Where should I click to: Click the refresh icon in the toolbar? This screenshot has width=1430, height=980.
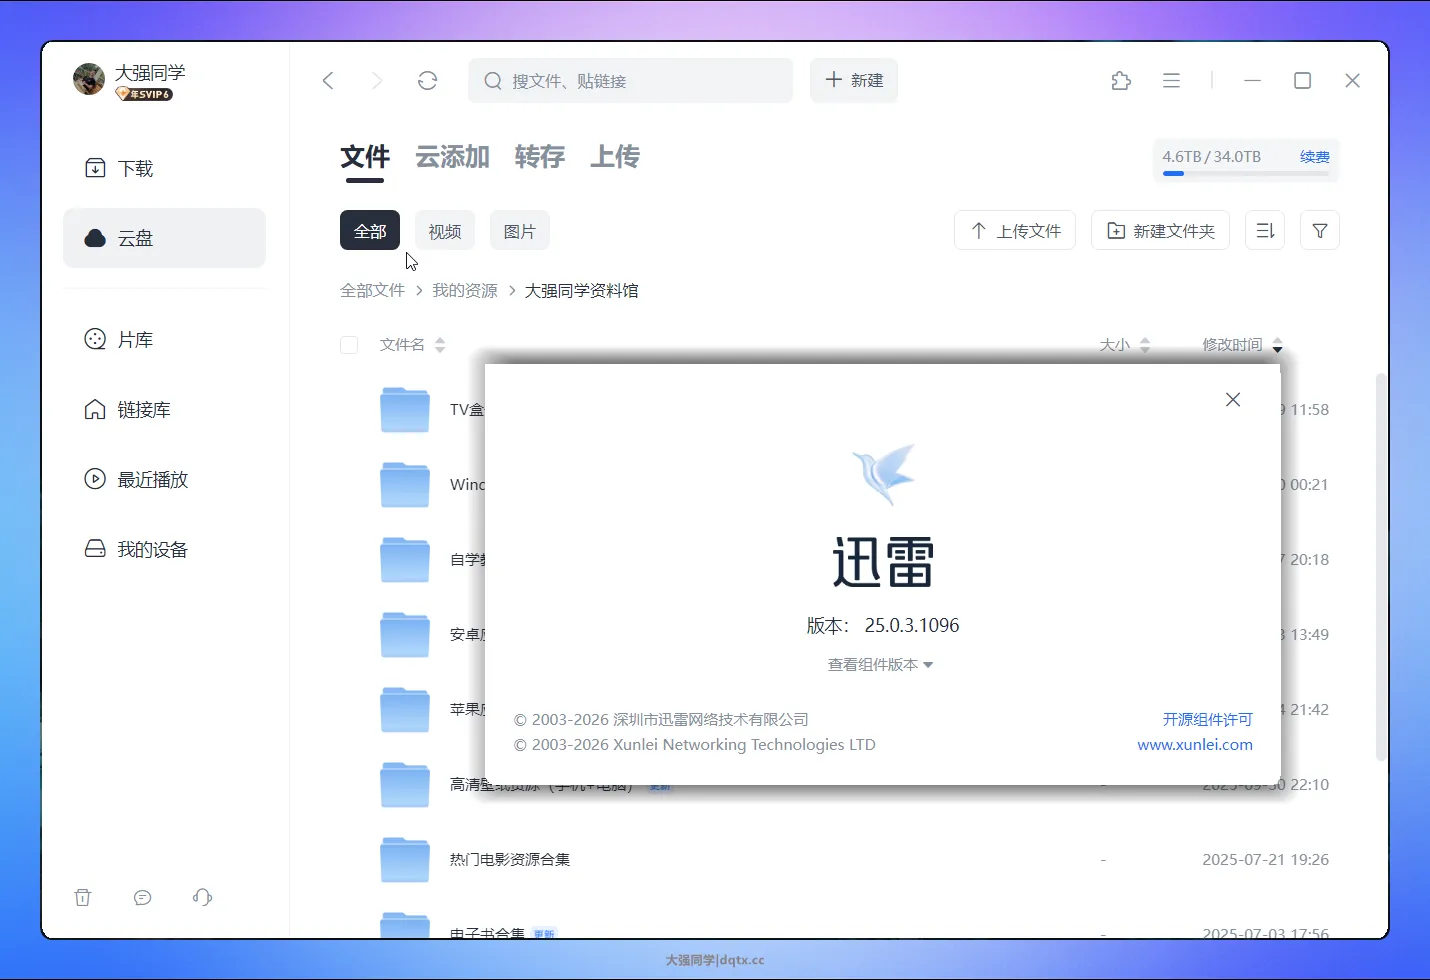tap(428, 81)
